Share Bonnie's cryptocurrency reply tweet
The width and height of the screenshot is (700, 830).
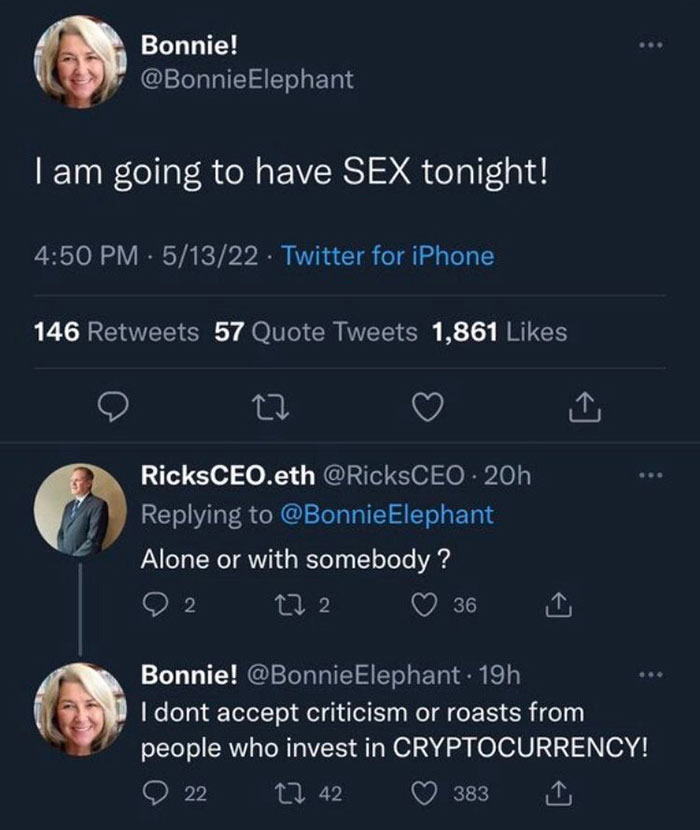(559, 793)
